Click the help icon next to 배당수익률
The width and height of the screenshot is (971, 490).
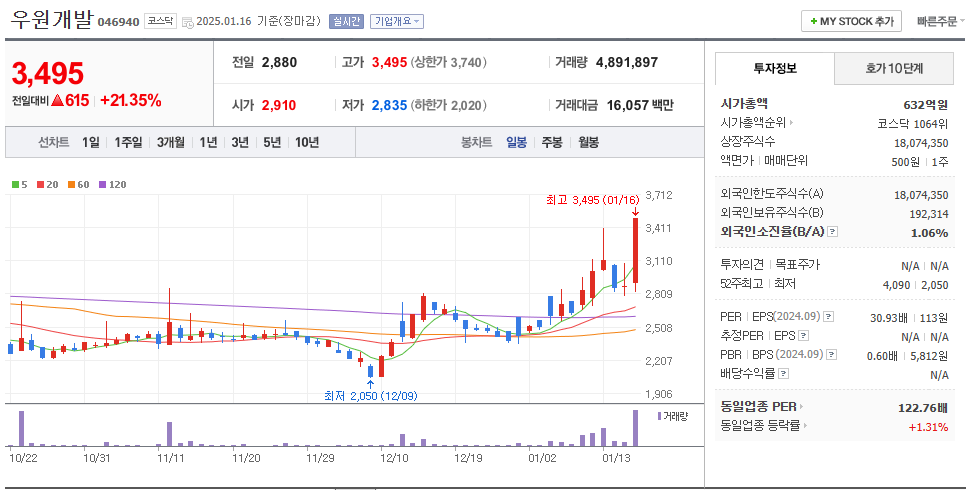[783, 374]
